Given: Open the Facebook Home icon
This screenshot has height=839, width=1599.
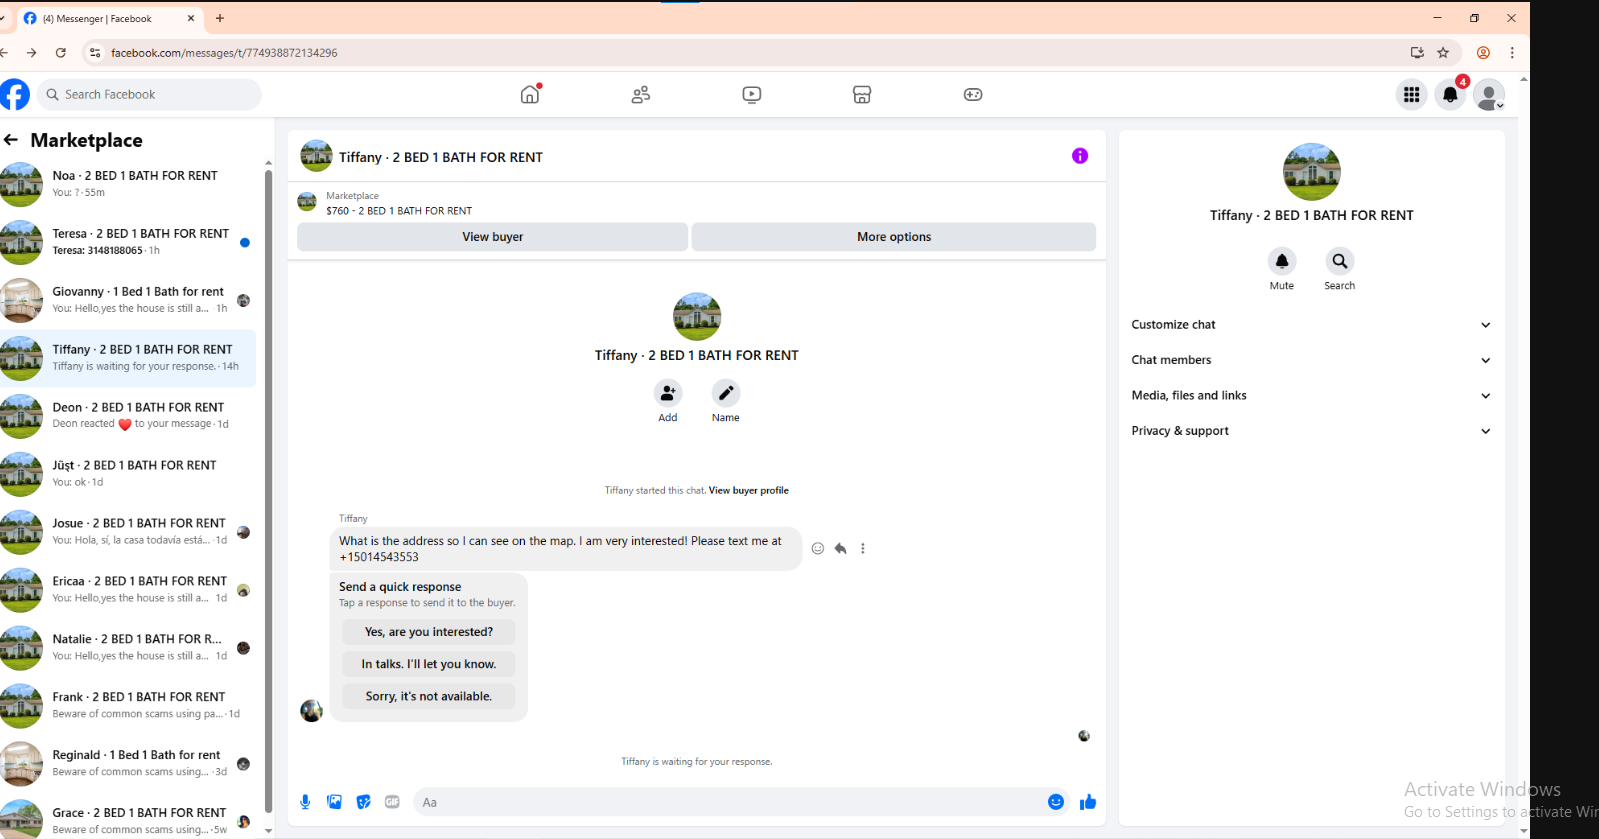Looking at the screenshot, I should [x=530, y=94].
